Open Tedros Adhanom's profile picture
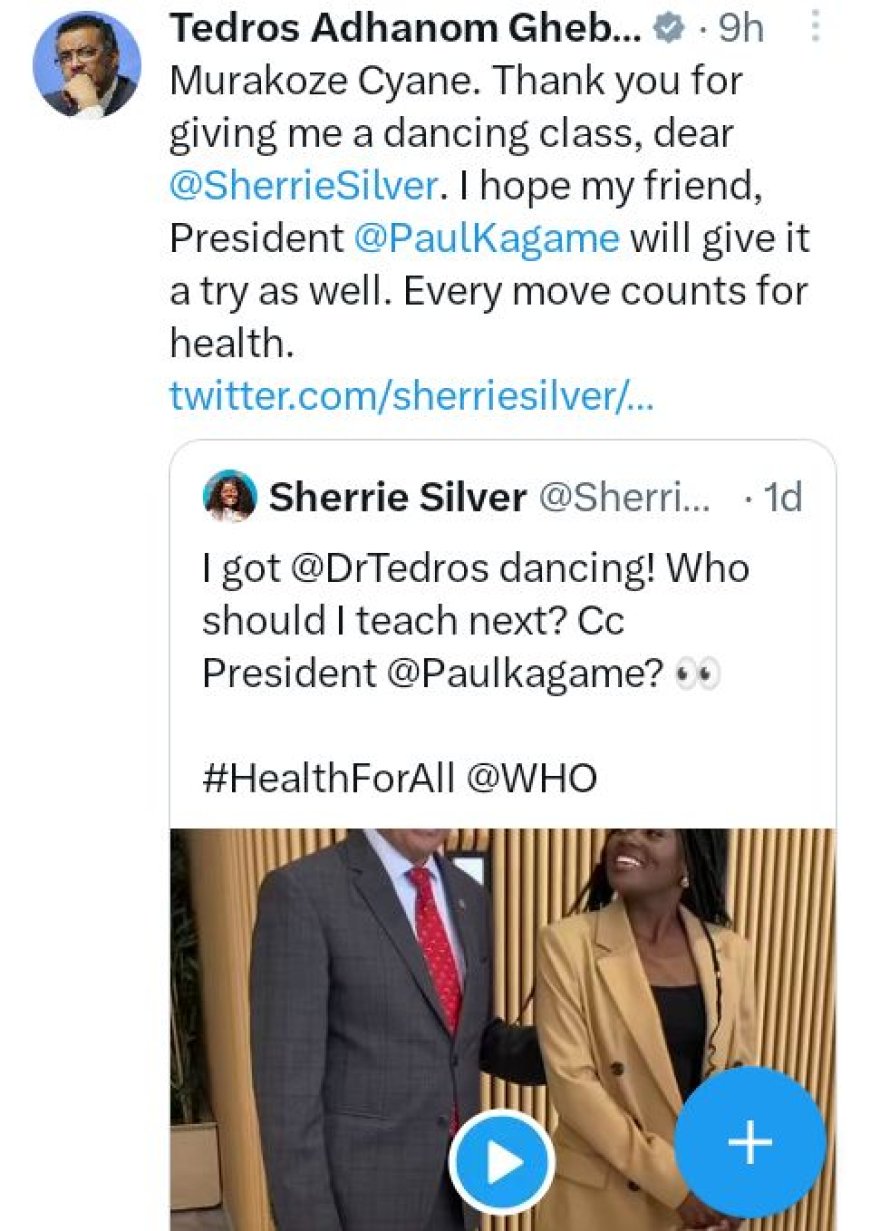The height and width of the screenshot is (1231, 870). (87, 63)
